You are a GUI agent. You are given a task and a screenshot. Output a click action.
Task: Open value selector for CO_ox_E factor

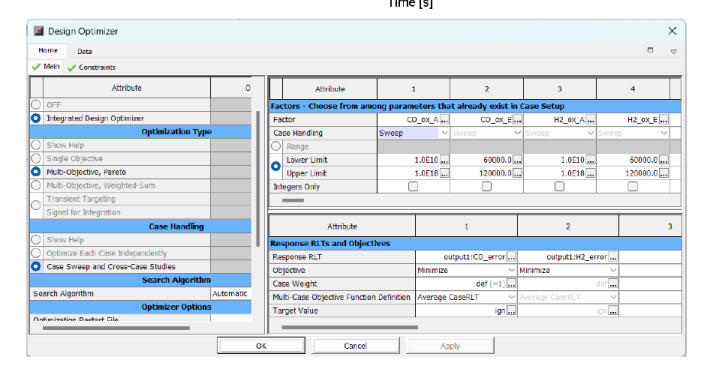[517, 119]
